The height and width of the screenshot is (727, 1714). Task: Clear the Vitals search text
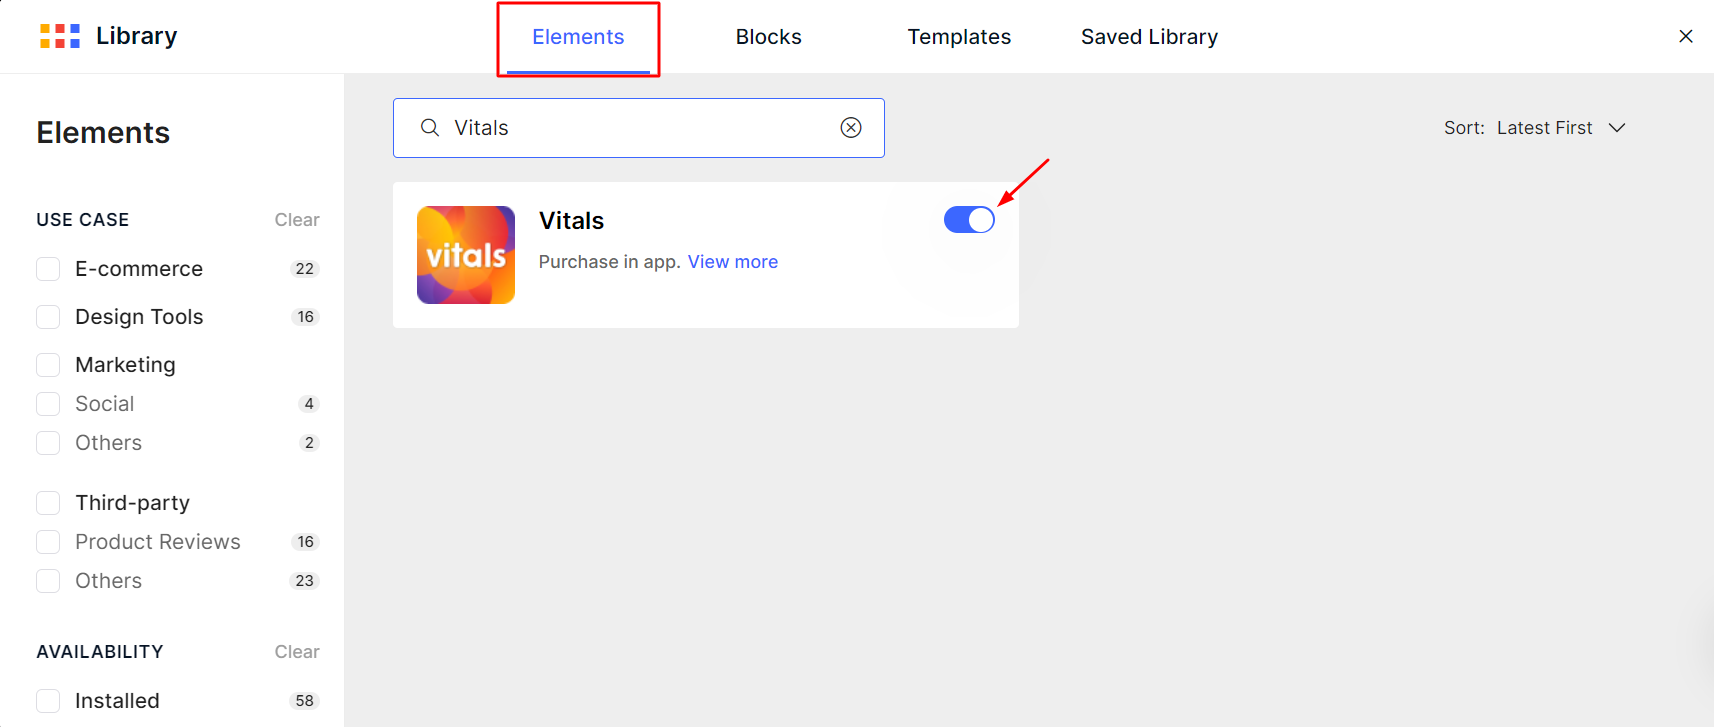(x=851, y=128)
